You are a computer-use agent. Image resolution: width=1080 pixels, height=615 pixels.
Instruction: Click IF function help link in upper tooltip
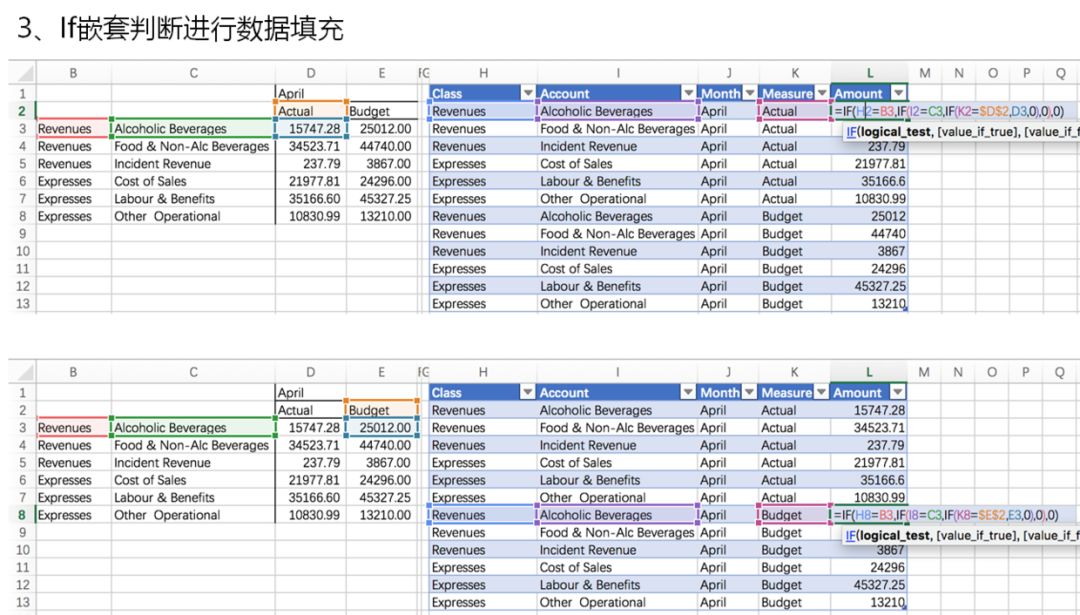tap(851, 132)
